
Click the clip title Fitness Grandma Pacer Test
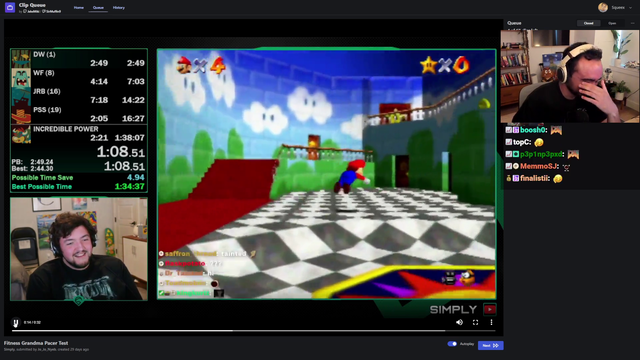(x=36, y=343)
